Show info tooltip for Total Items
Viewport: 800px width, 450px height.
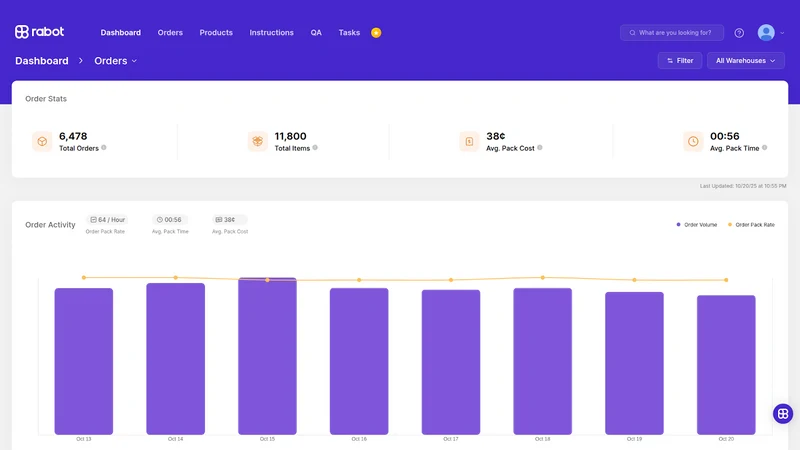click(315, 147)
